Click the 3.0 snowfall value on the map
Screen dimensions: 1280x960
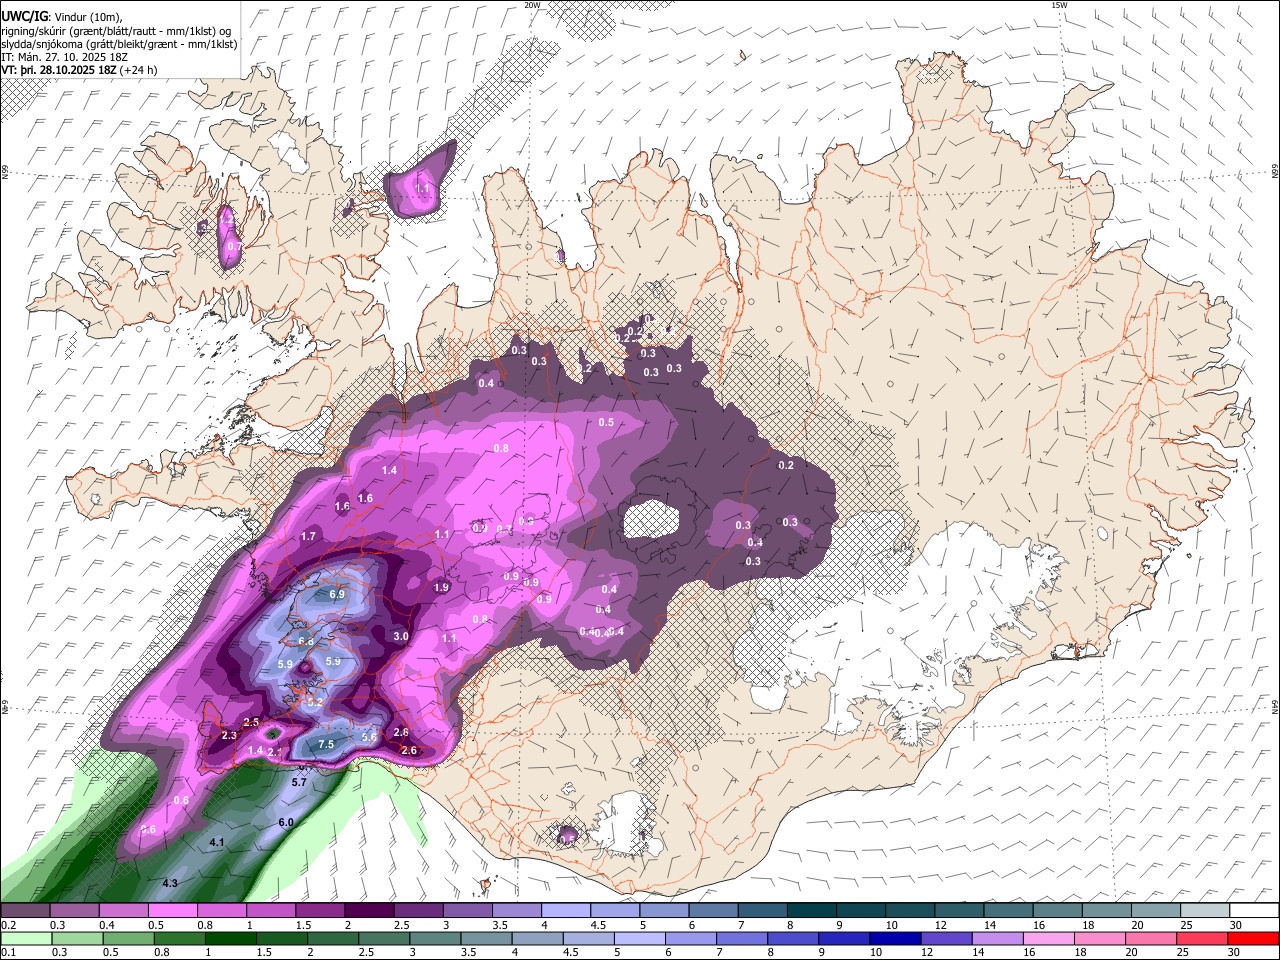(x=401, y=636)
